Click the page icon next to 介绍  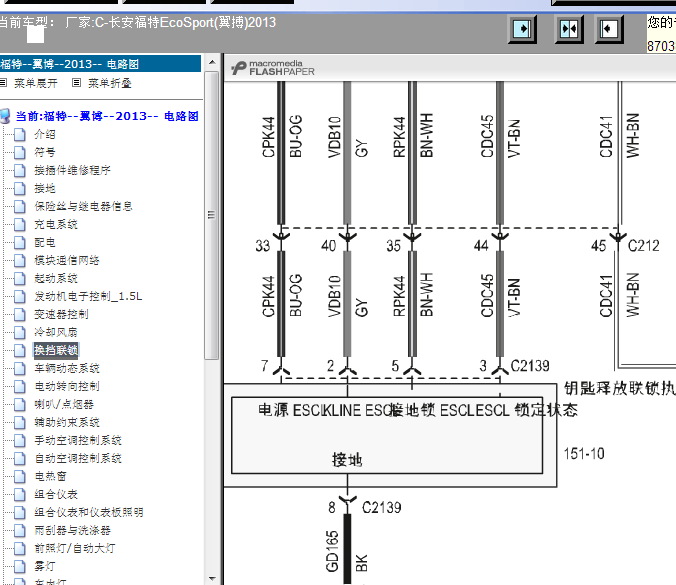19,135
